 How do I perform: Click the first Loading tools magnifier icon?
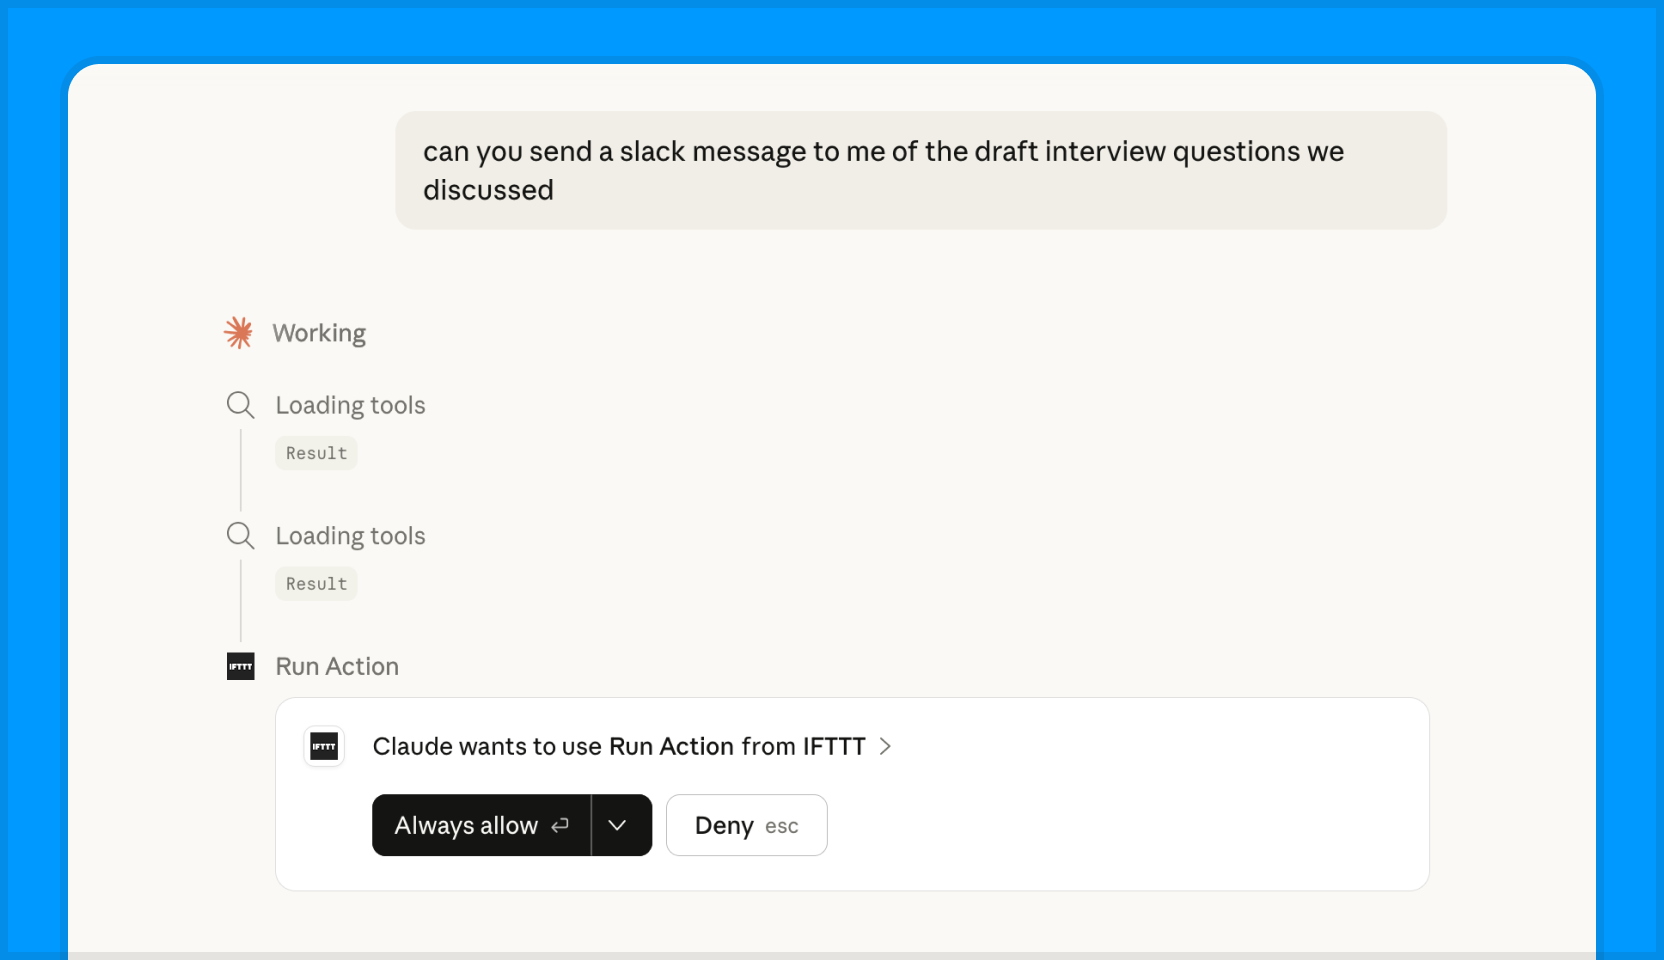click(x=240, y=405)
